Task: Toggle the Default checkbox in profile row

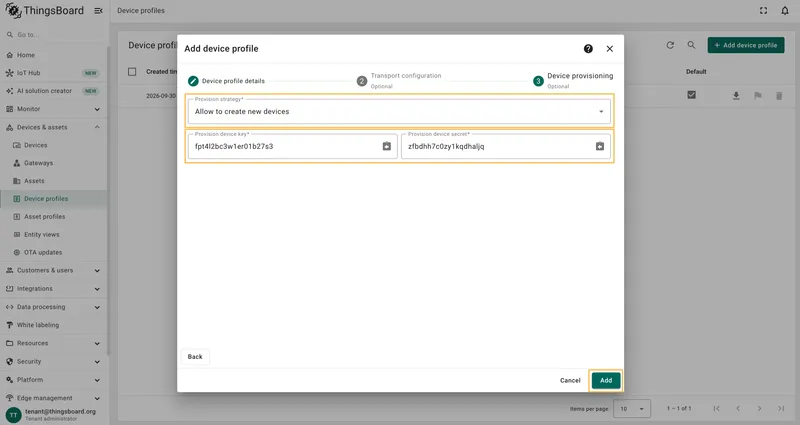Action: coord(691,95)
